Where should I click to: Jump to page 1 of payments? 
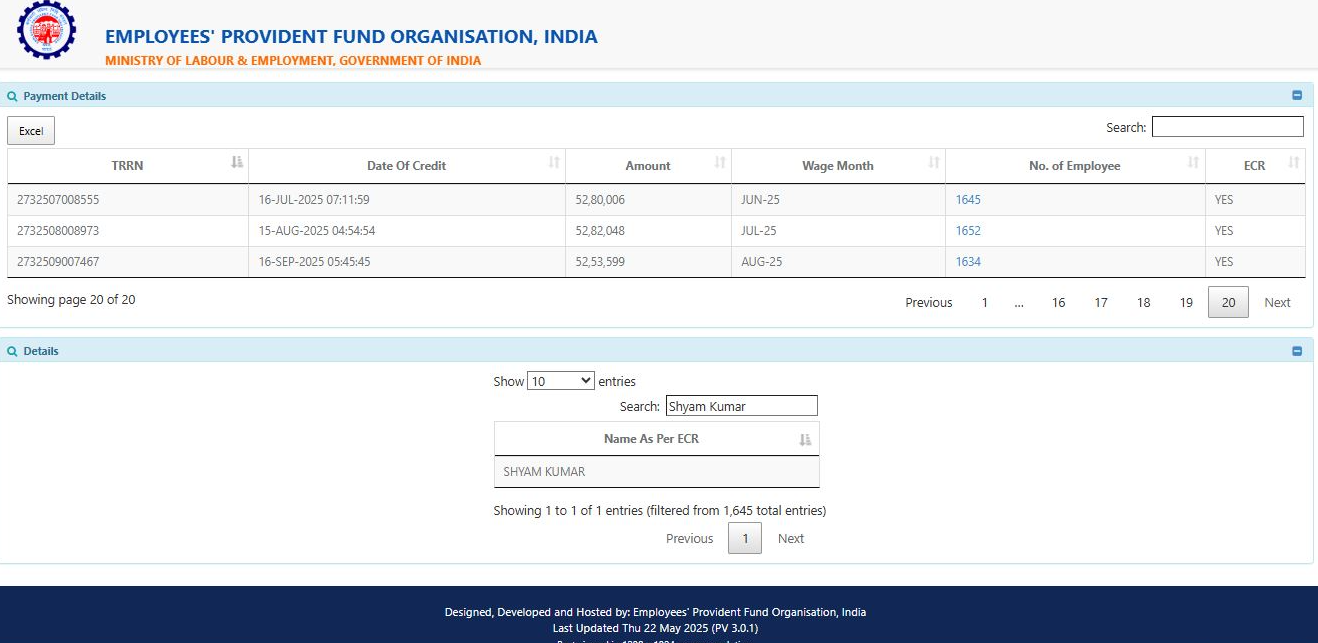tap(984, 302)
